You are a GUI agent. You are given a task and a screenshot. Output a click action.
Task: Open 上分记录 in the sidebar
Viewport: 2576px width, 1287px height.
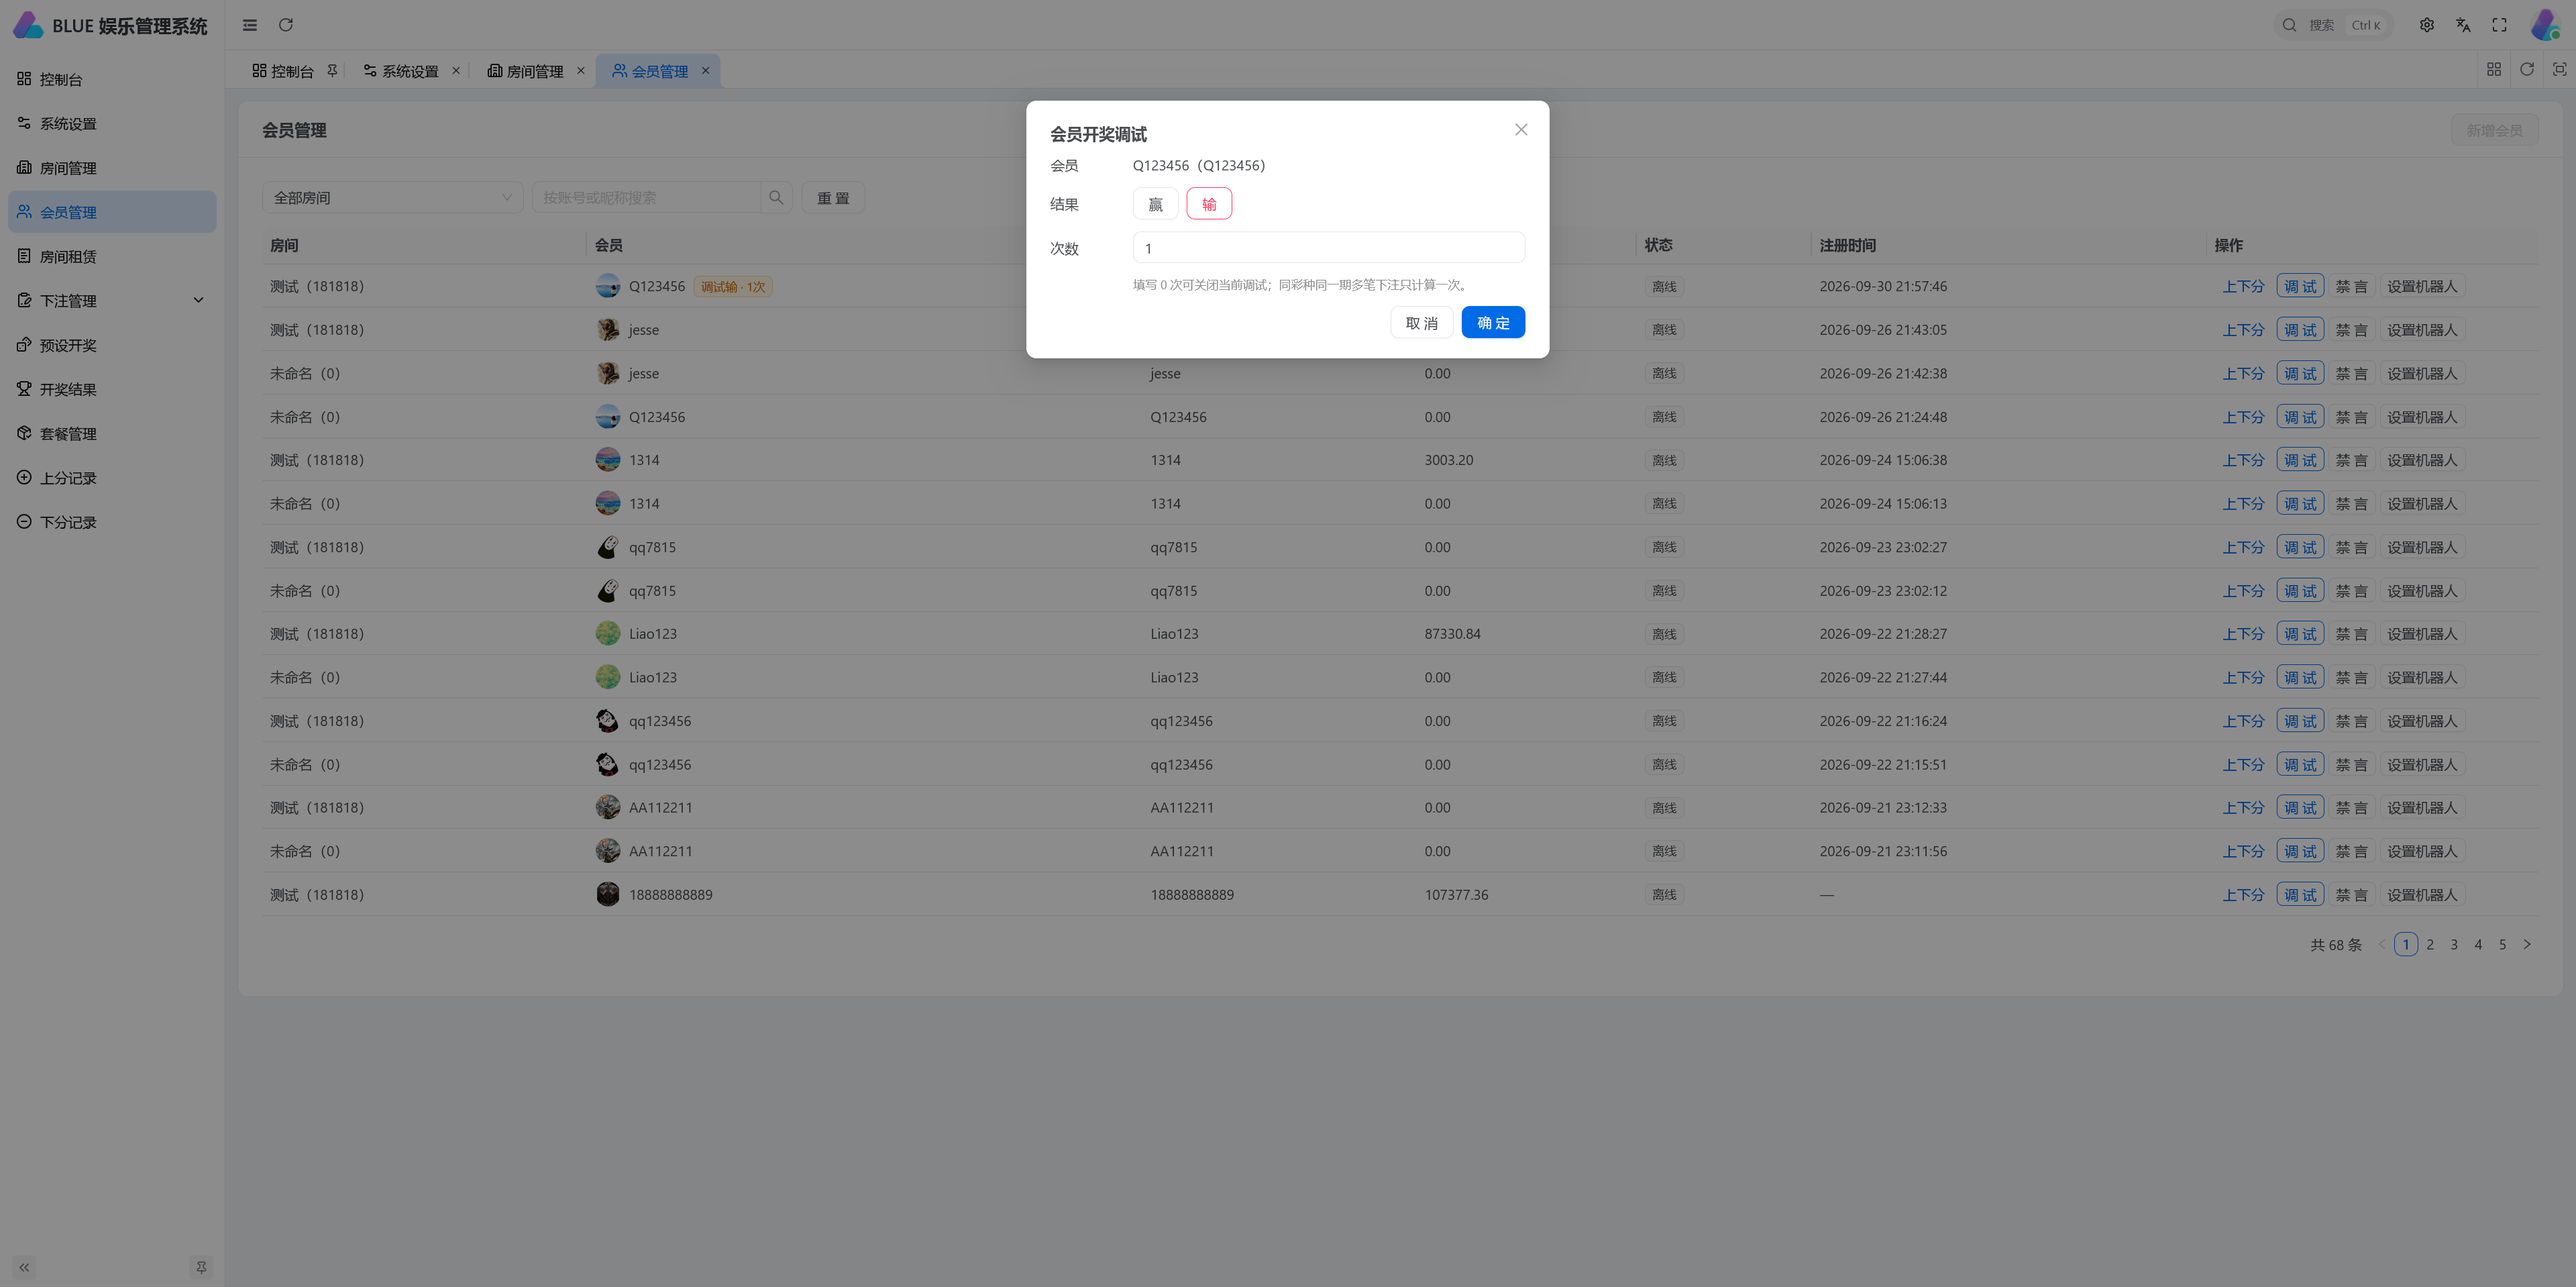click(112, 478)
